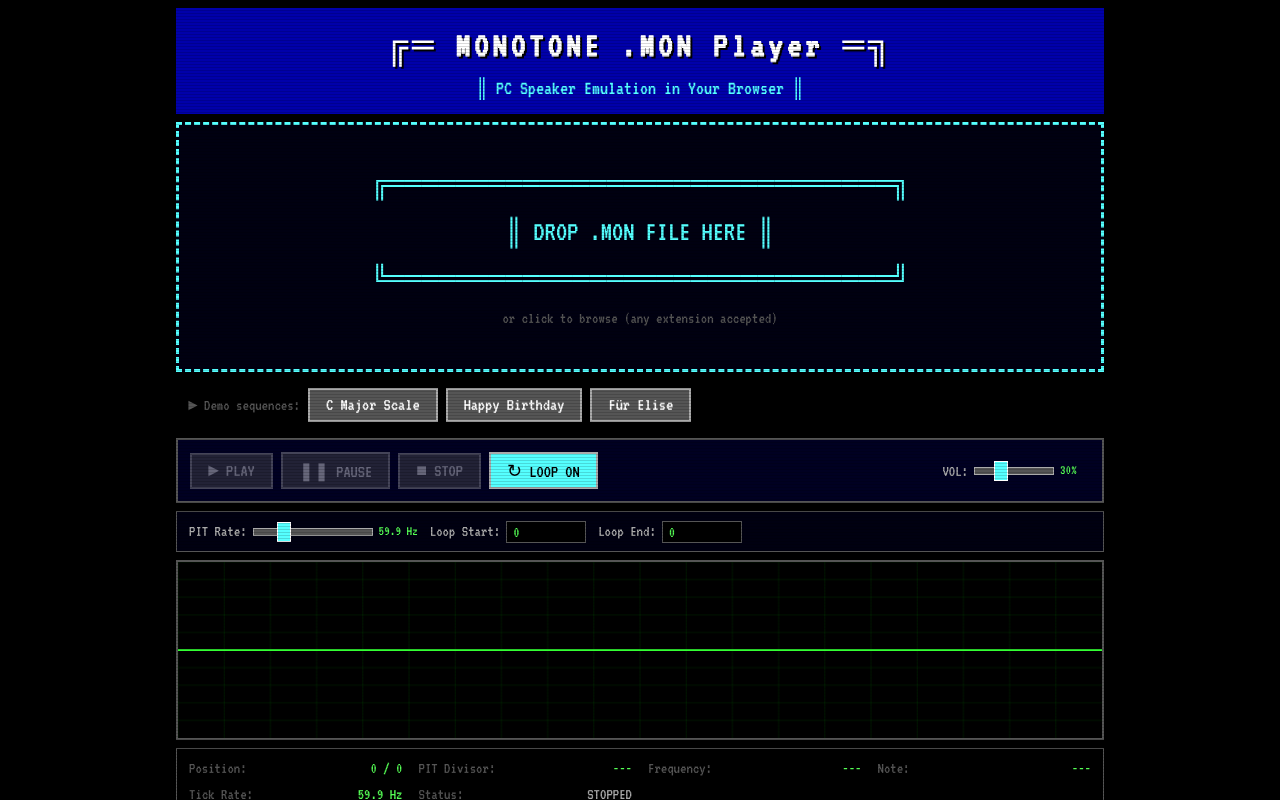Click the Demo sequences arrow icon
The image size is (1280, 800).
(192, 405)
